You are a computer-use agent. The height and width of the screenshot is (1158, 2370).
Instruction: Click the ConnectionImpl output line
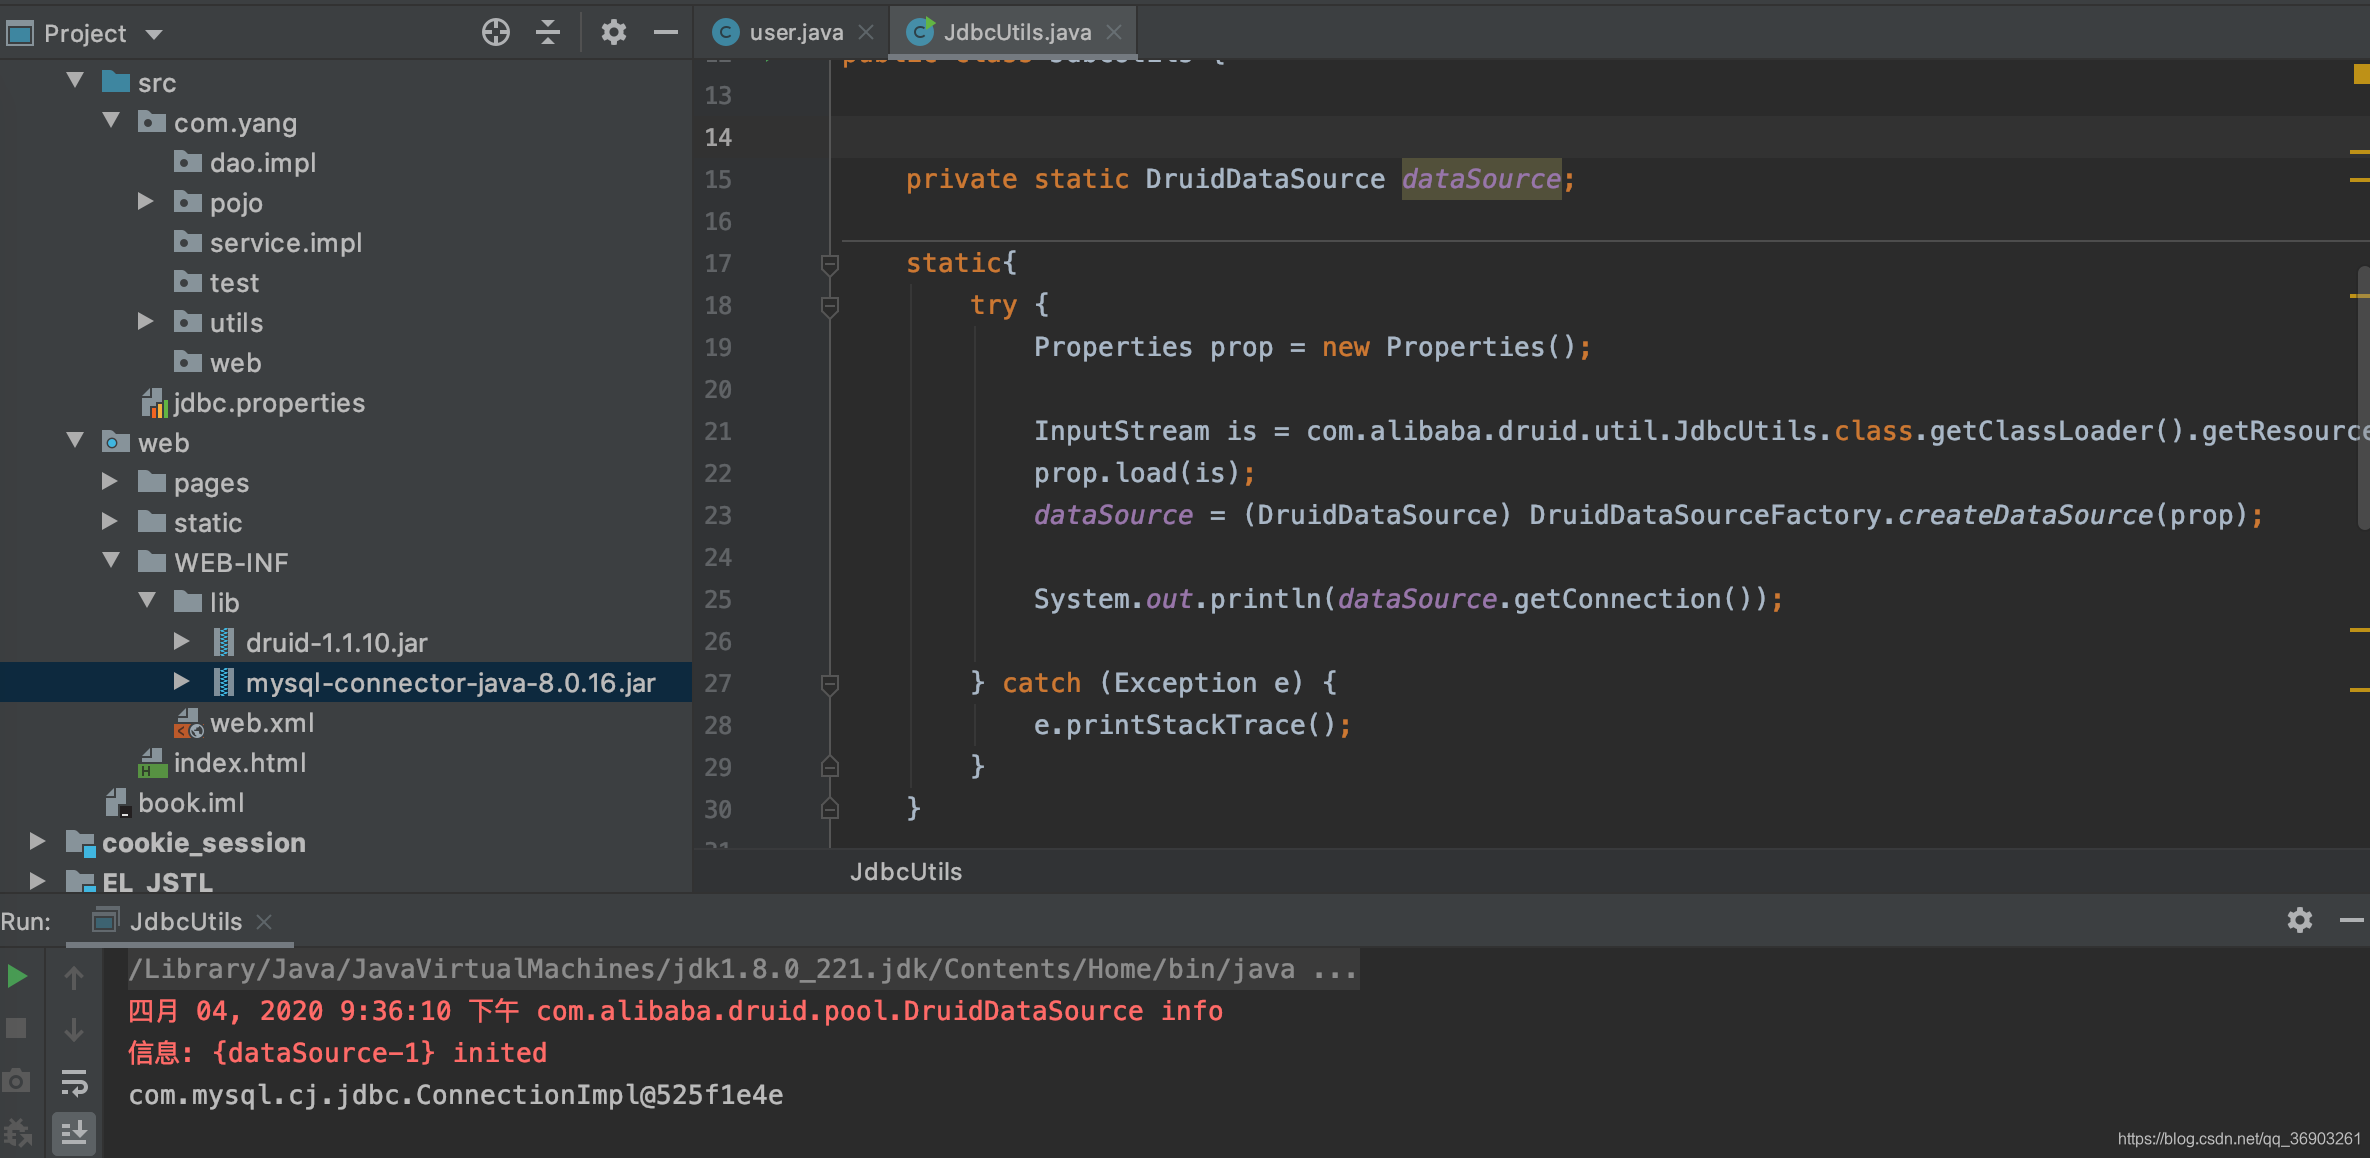(456, 1095)
